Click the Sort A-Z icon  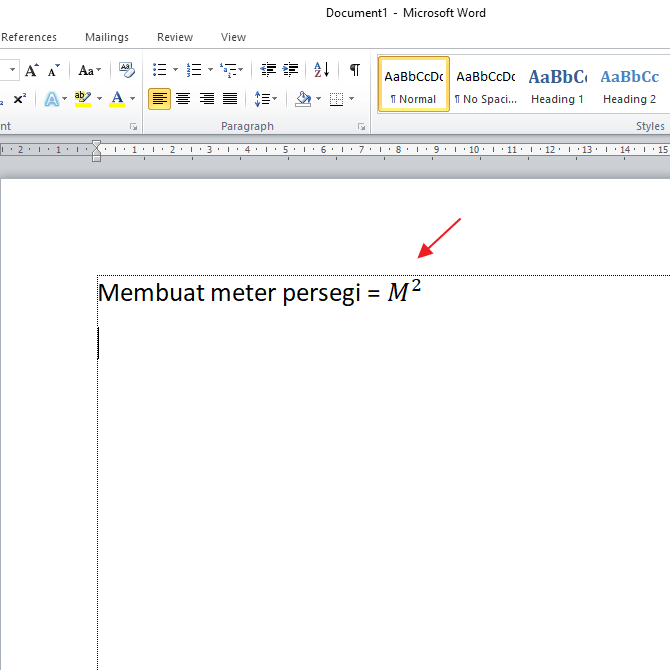(321, 70)
